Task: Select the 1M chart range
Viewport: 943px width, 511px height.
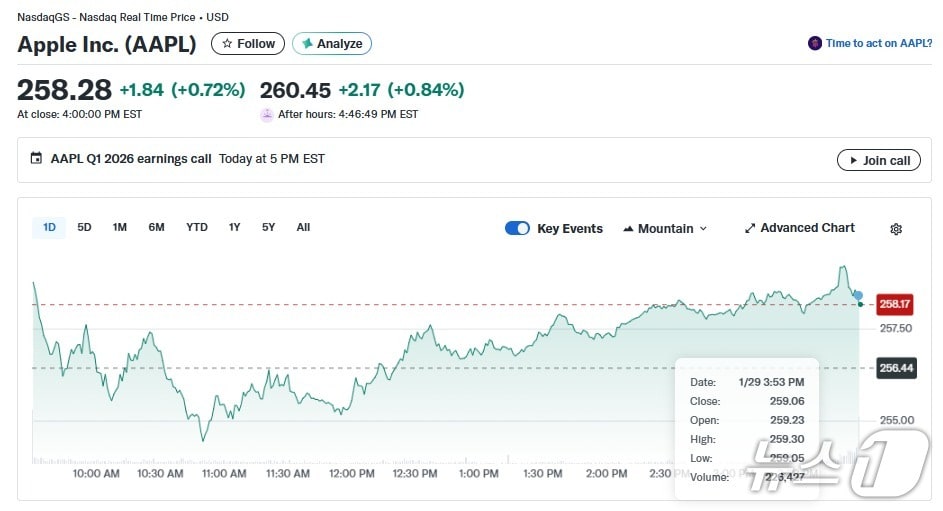Action: 119,227
